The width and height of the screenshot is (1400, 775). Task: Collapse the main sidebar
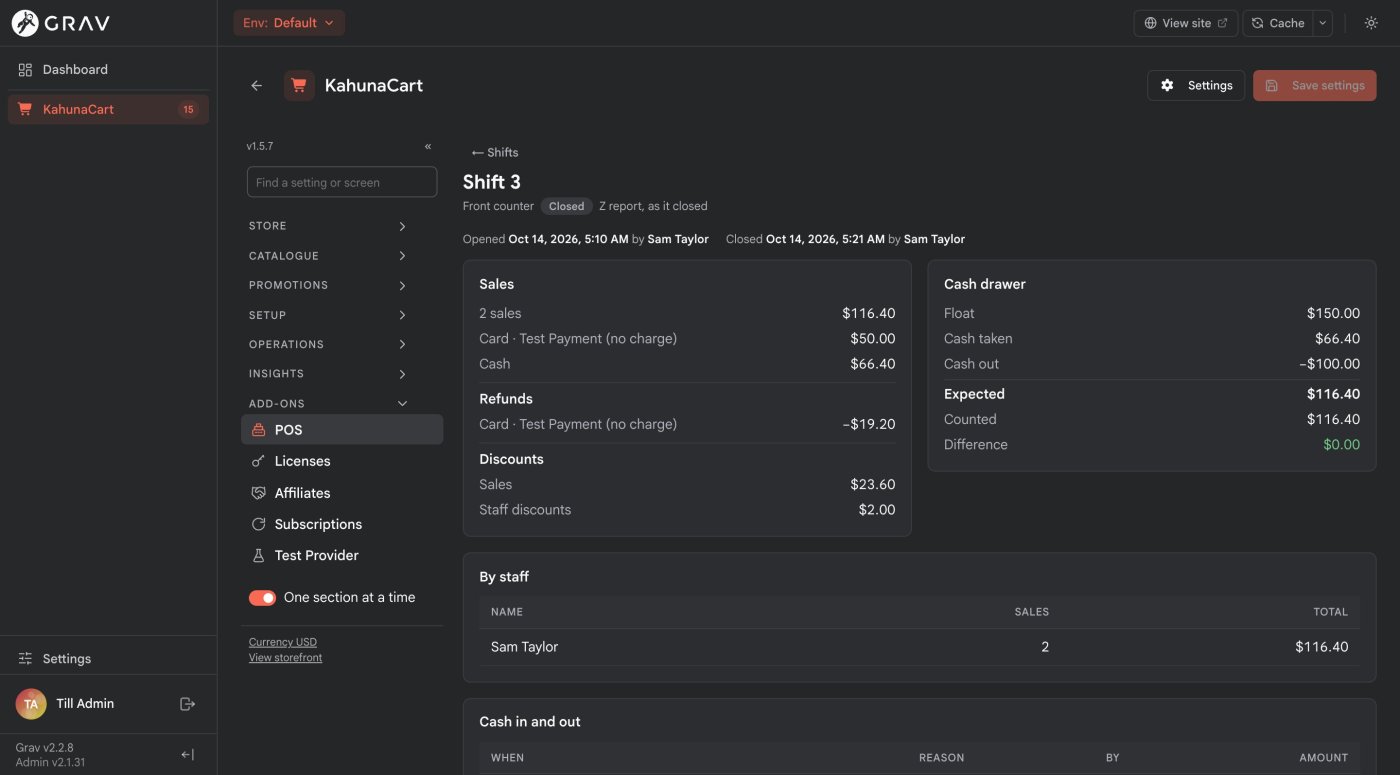coord(187,755)
